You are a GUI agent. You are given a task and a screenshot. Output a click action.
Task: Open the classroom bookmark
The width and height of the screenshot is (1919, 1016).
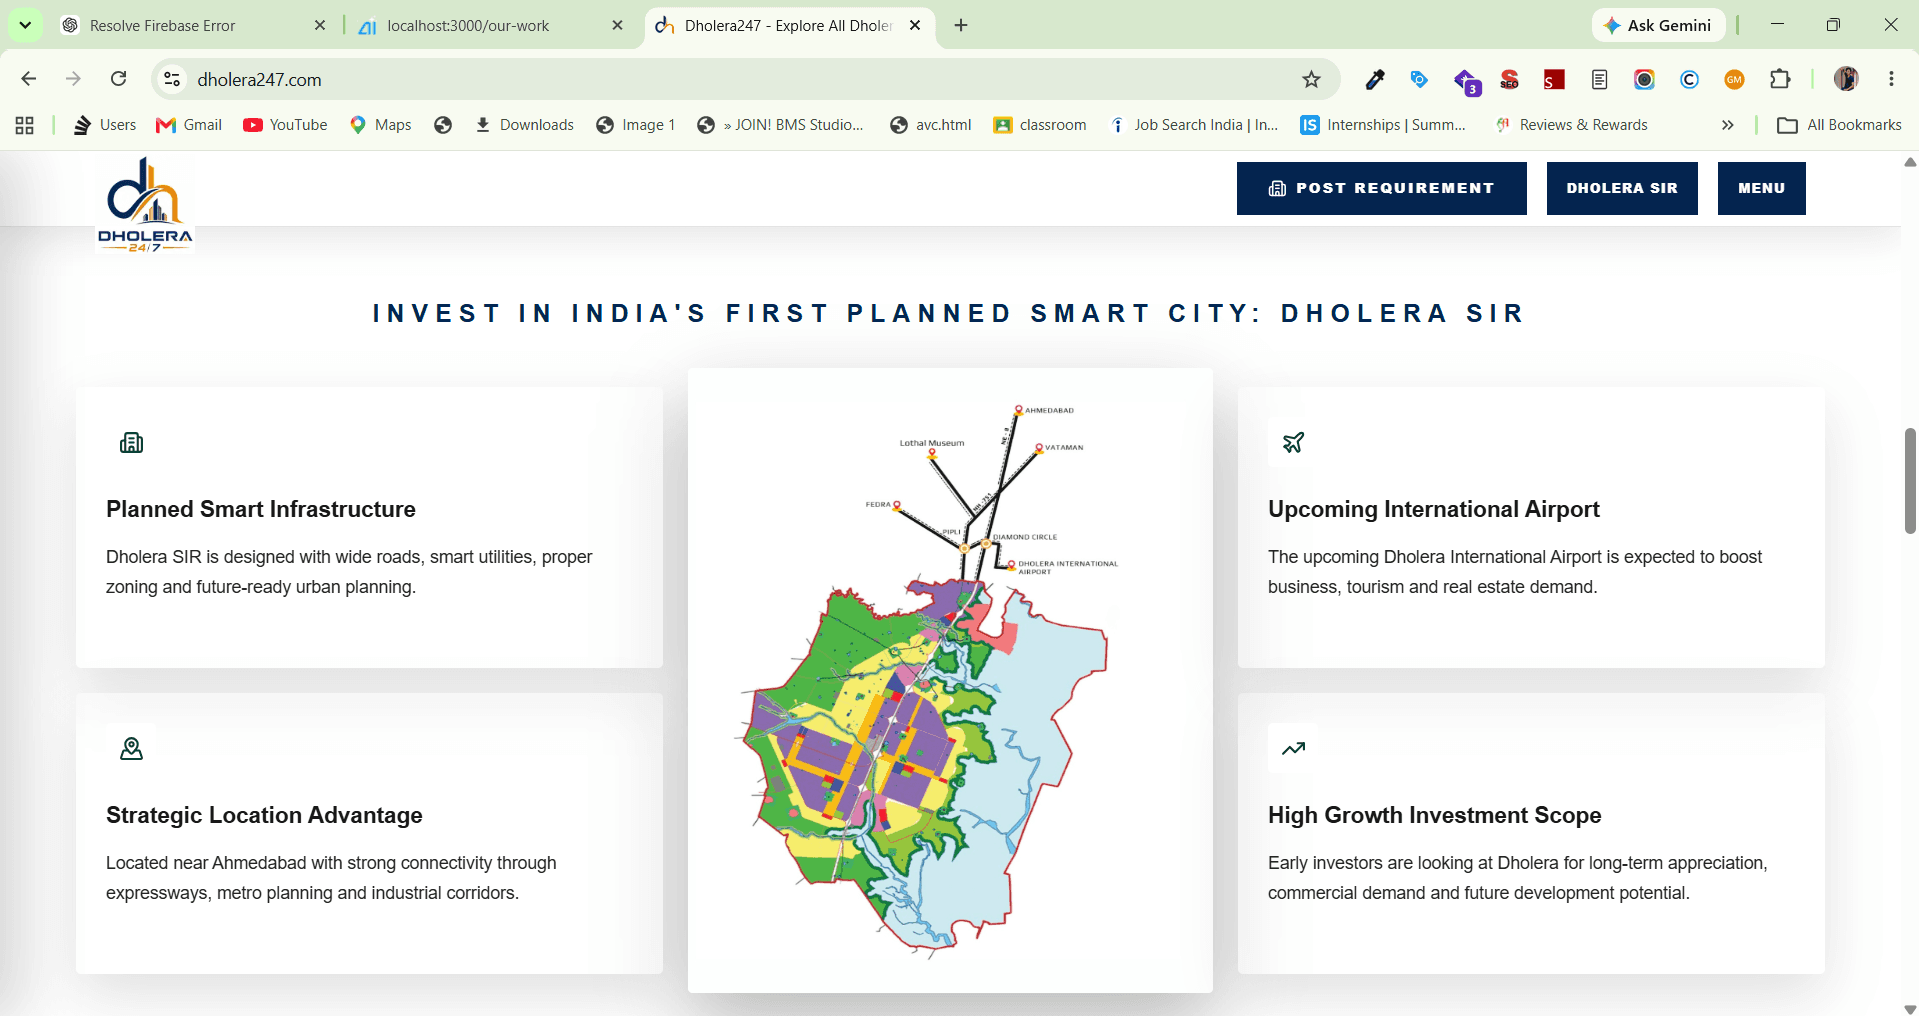click(1040, 125)
